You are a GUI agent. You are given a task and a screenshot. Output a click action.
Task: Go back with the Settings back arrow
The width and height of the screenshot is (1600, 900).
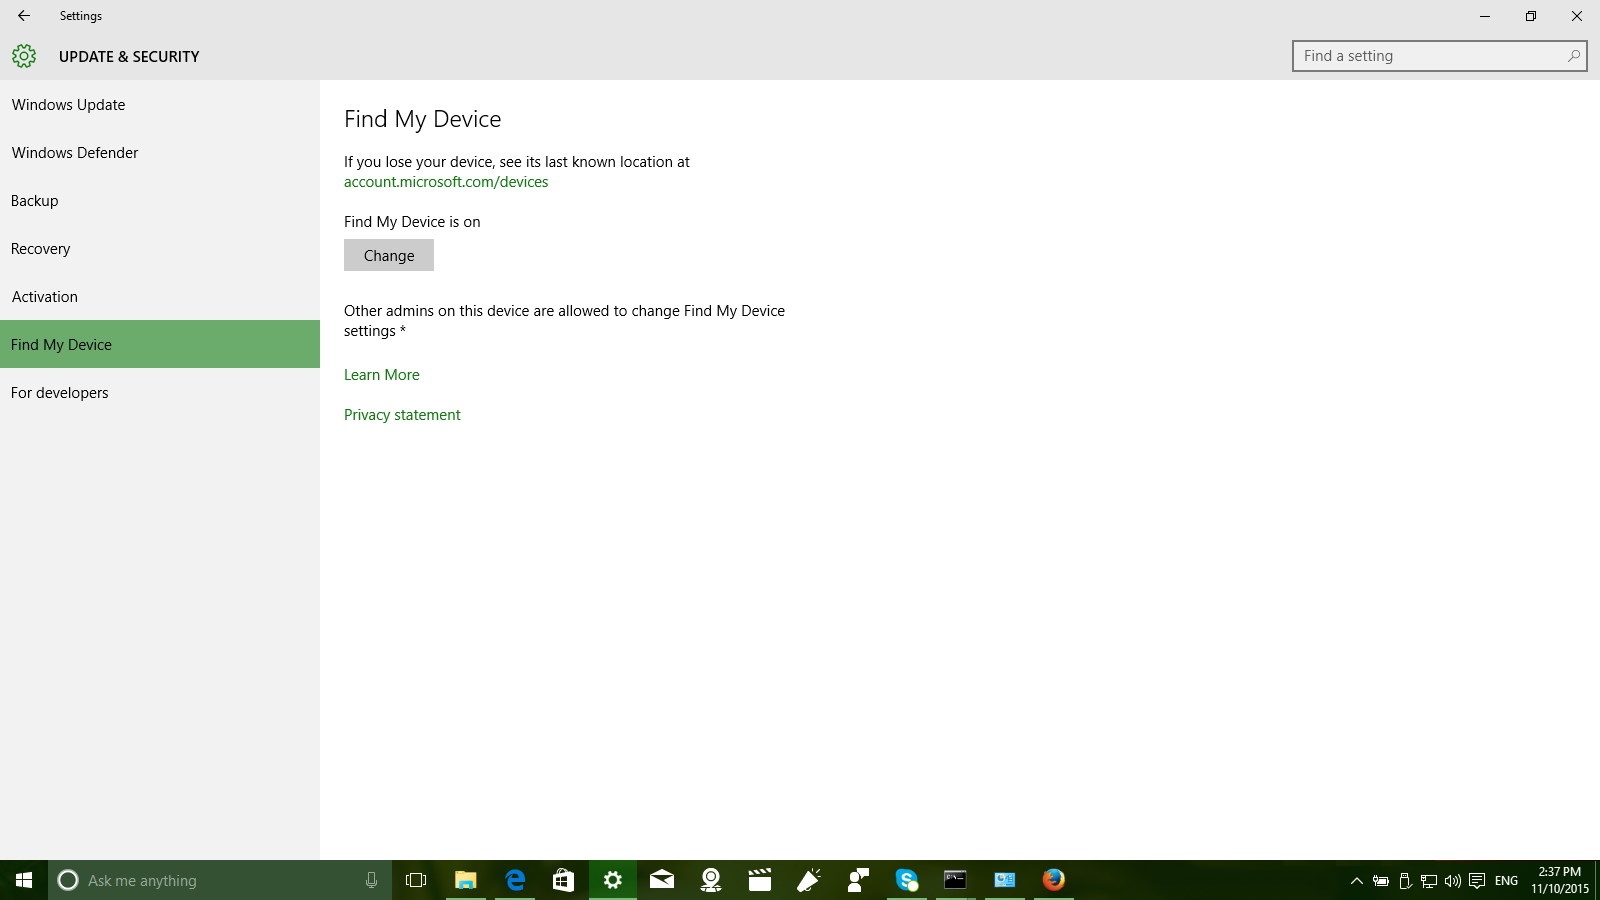24,16
